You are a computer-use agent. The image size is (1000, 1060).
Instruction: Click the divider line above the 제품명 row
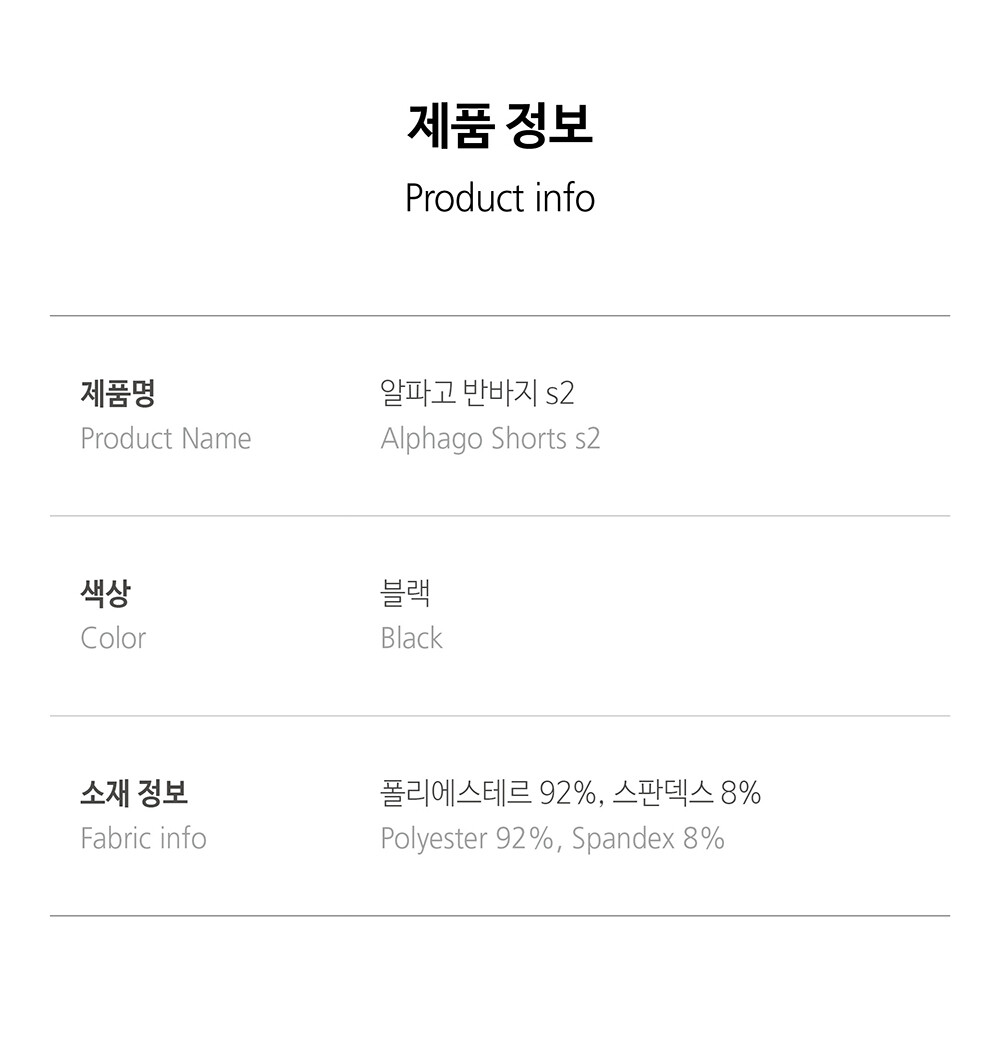[500, 316]
